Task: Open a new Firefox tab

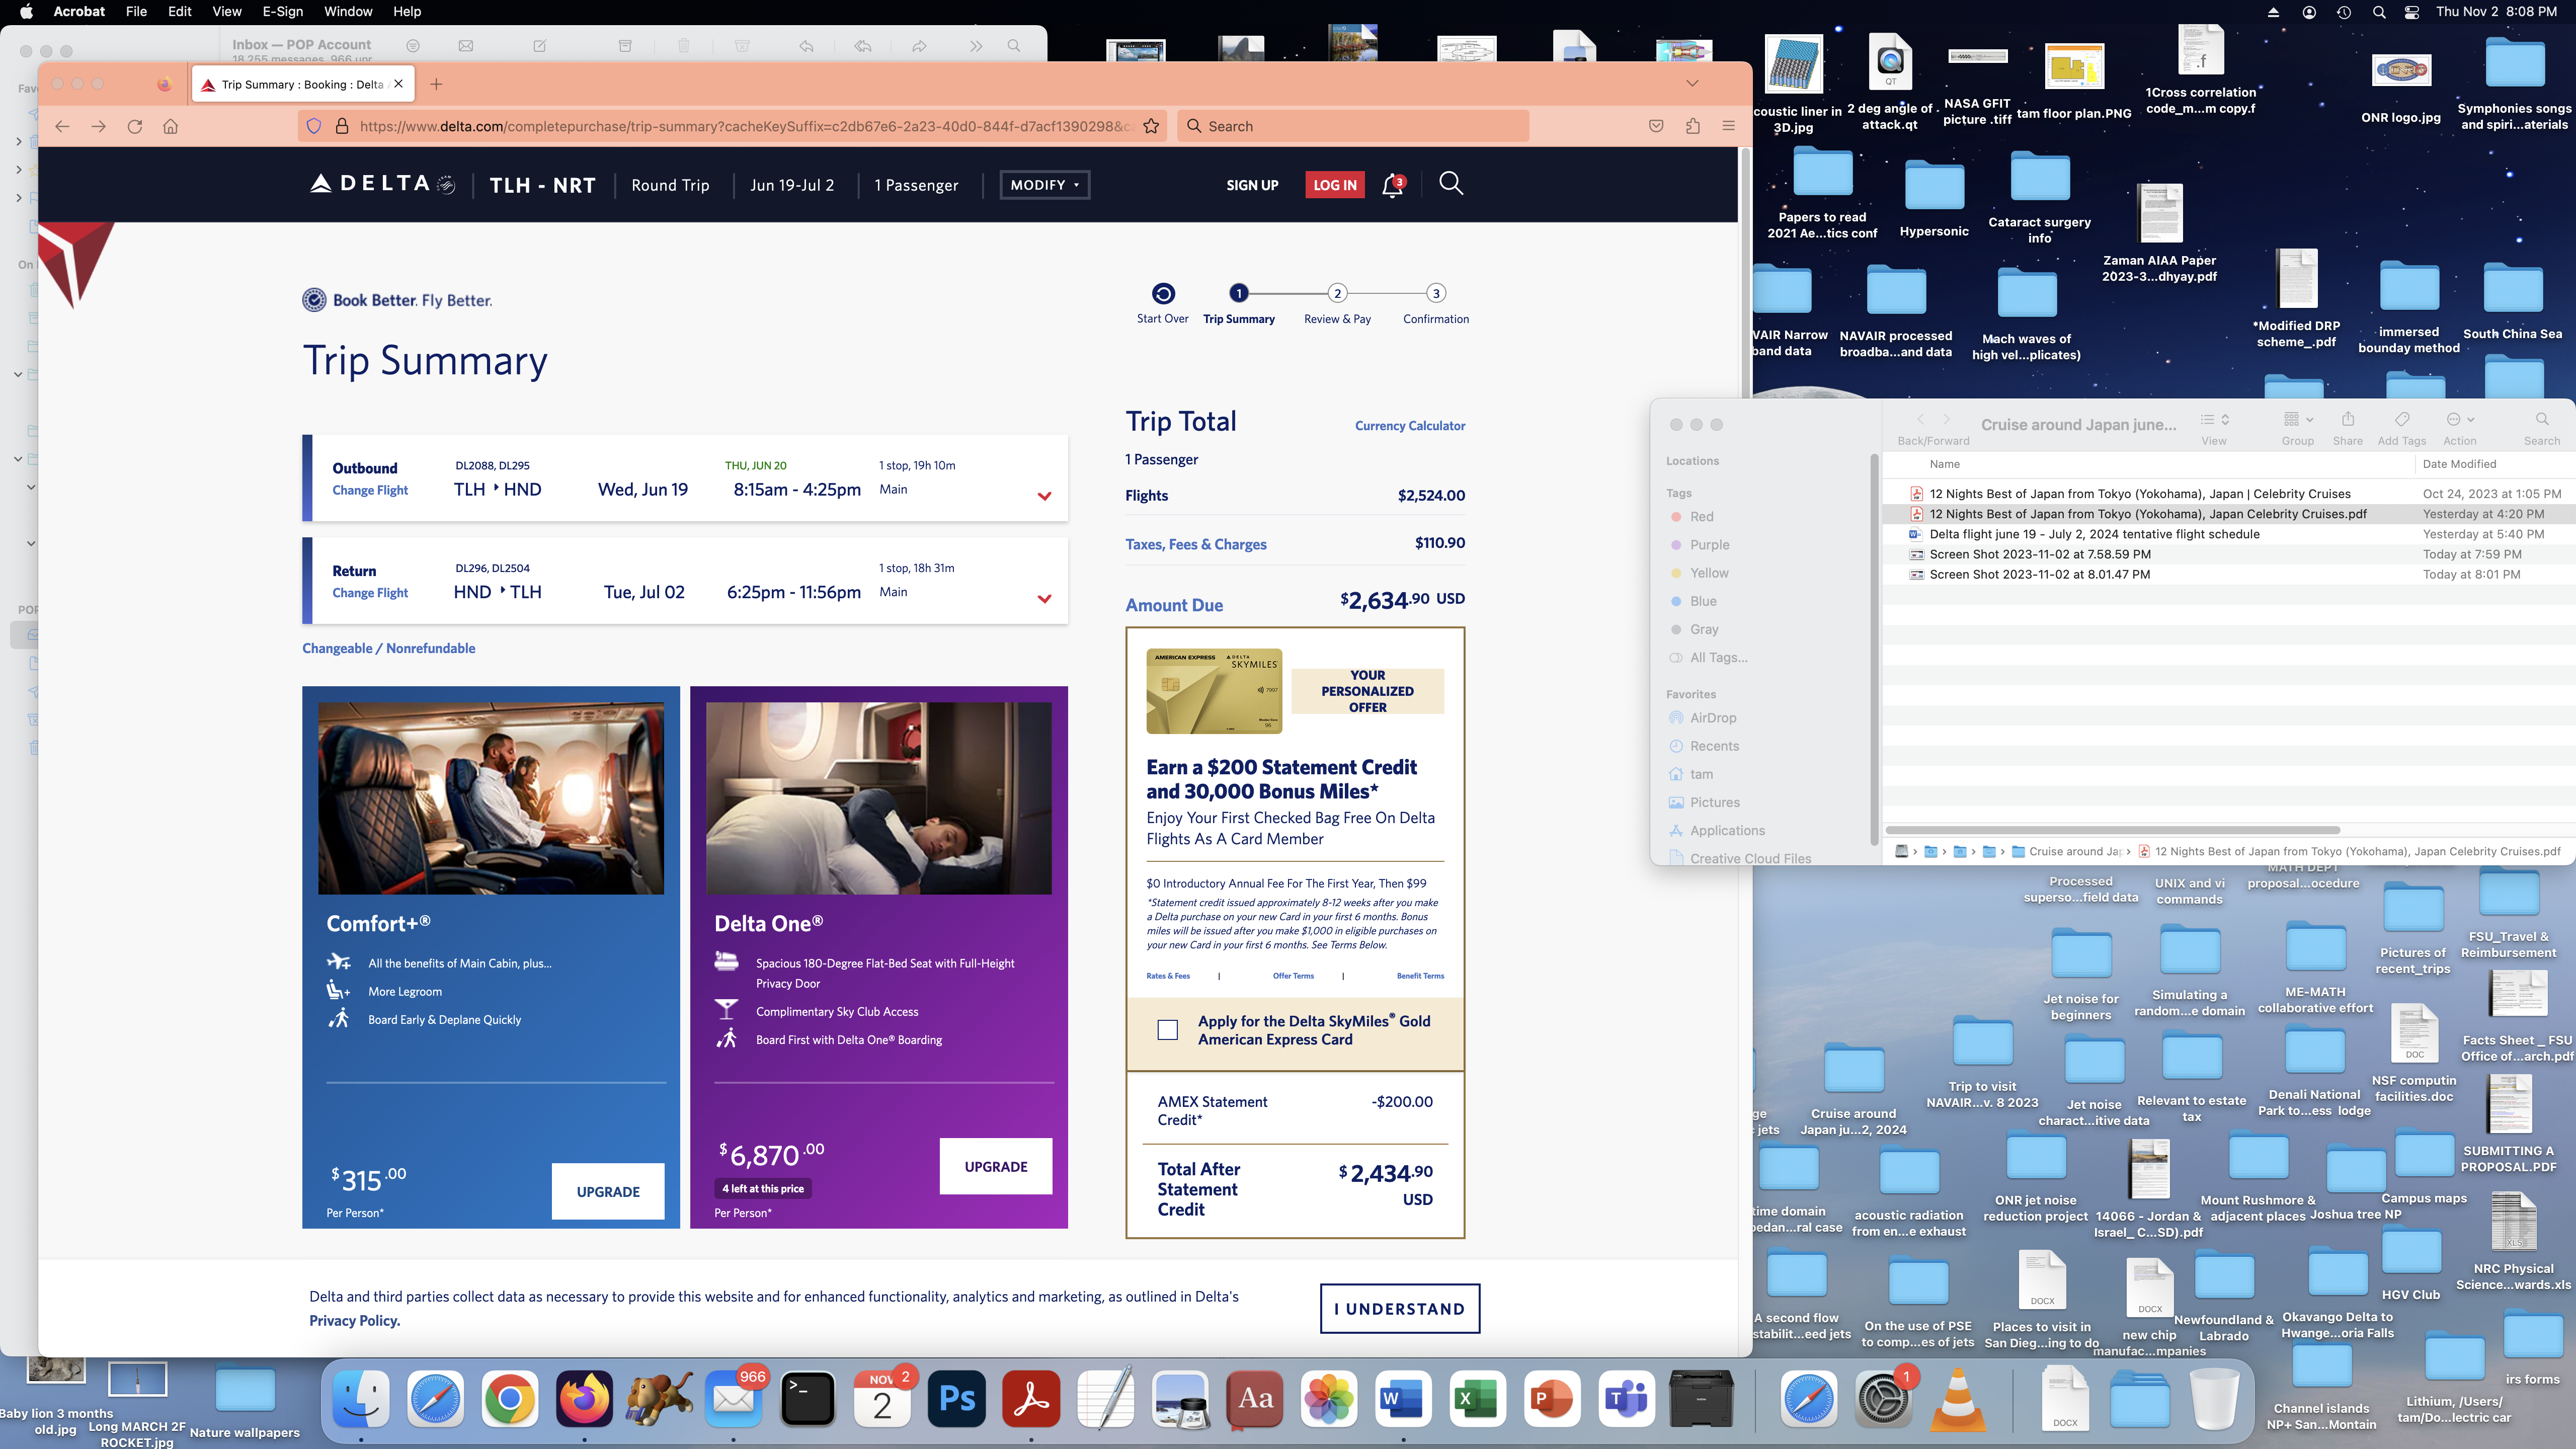Action: pyautogui.click(x=436, y=84)
